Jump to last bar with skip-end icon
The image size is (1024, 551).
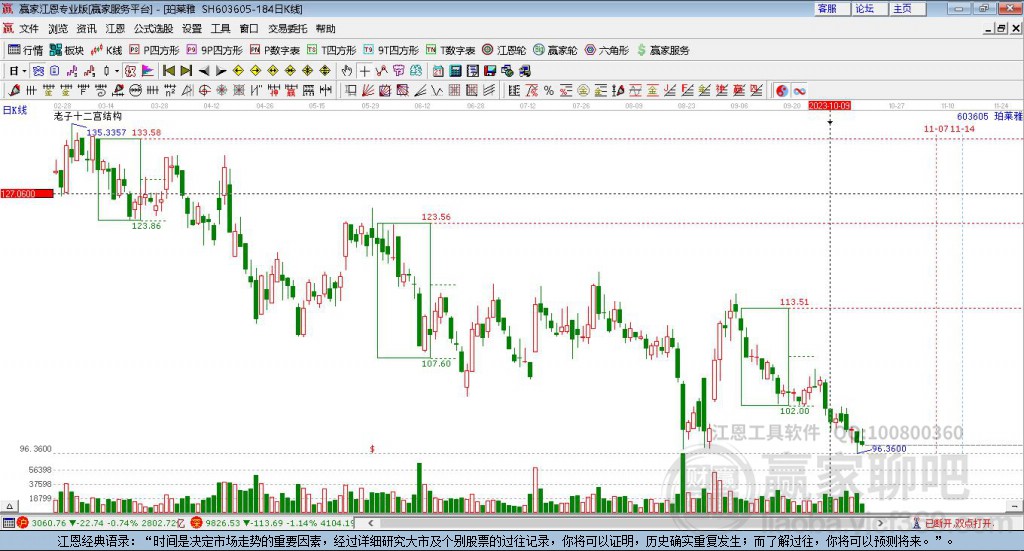[186, 71]
